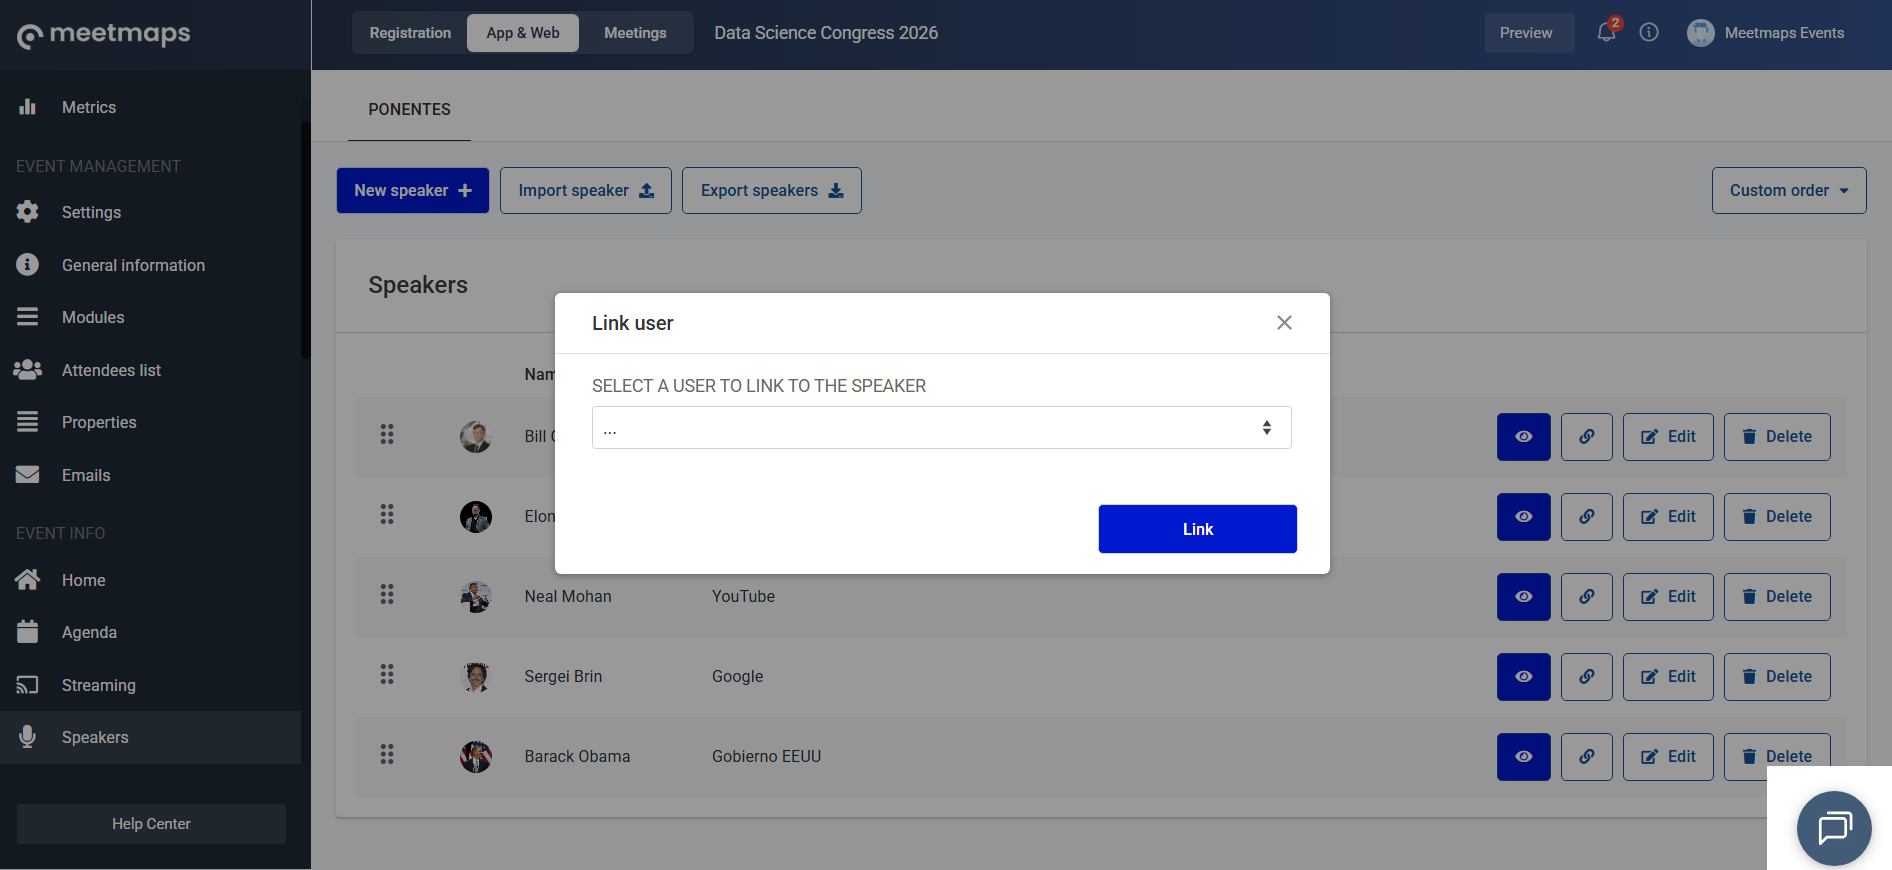
Task: Open the live chat bubble icon
Action: pyautogui.click(x=1834, y=828)
